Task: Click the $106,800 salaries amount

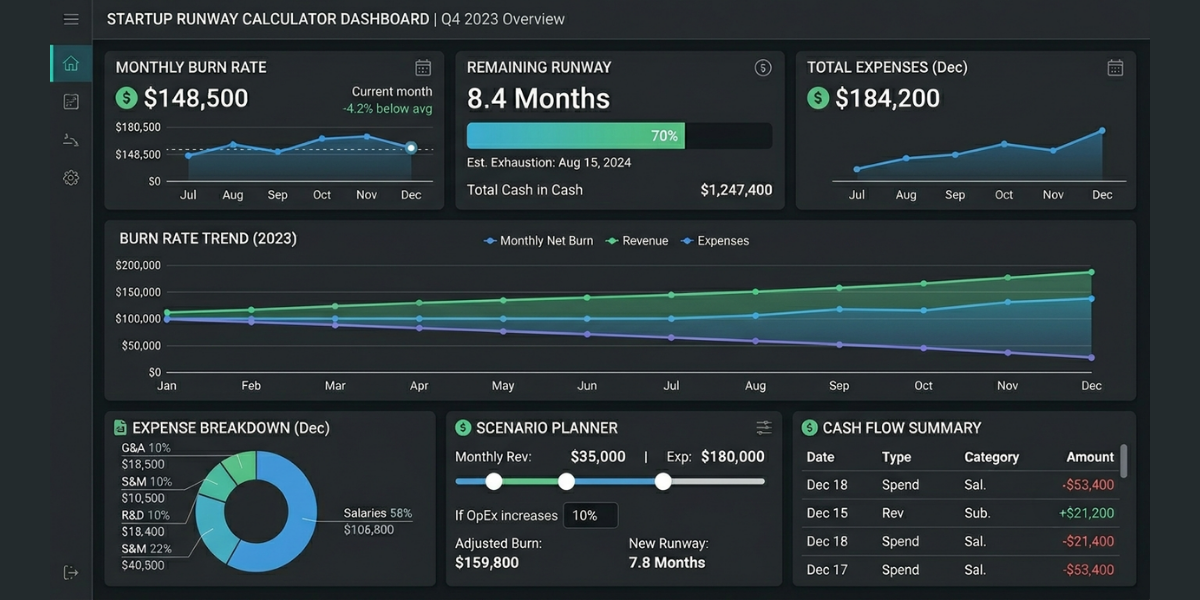Action: 369,529
